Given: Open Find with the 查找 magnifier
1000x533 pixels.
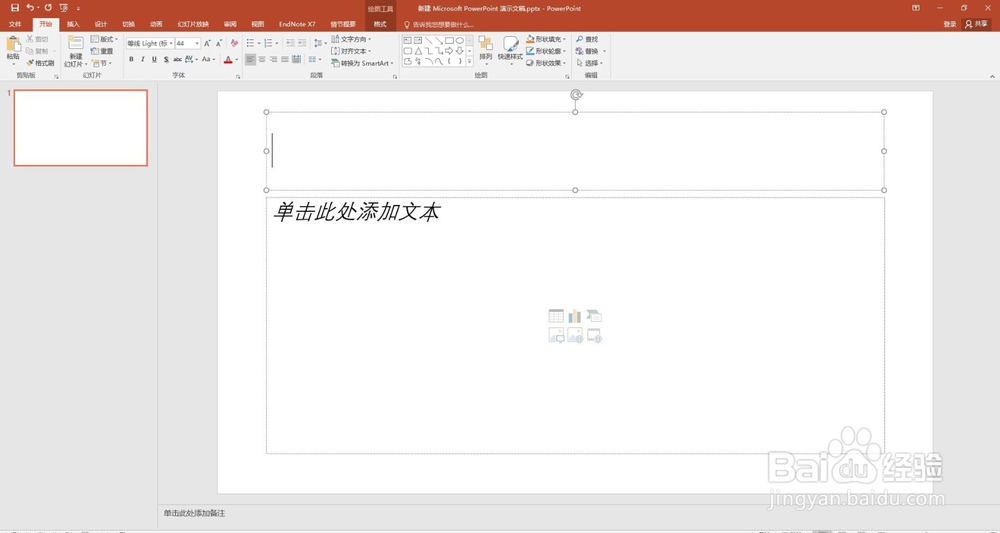Looking at the screenshot, I should (x=587, y=39).
